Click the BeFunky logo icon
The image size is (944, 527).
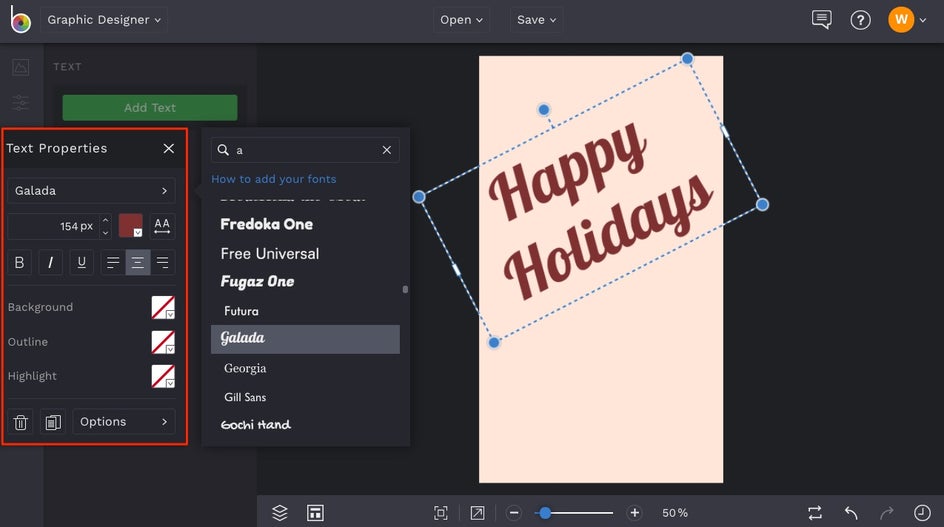(x=20, y=19)
